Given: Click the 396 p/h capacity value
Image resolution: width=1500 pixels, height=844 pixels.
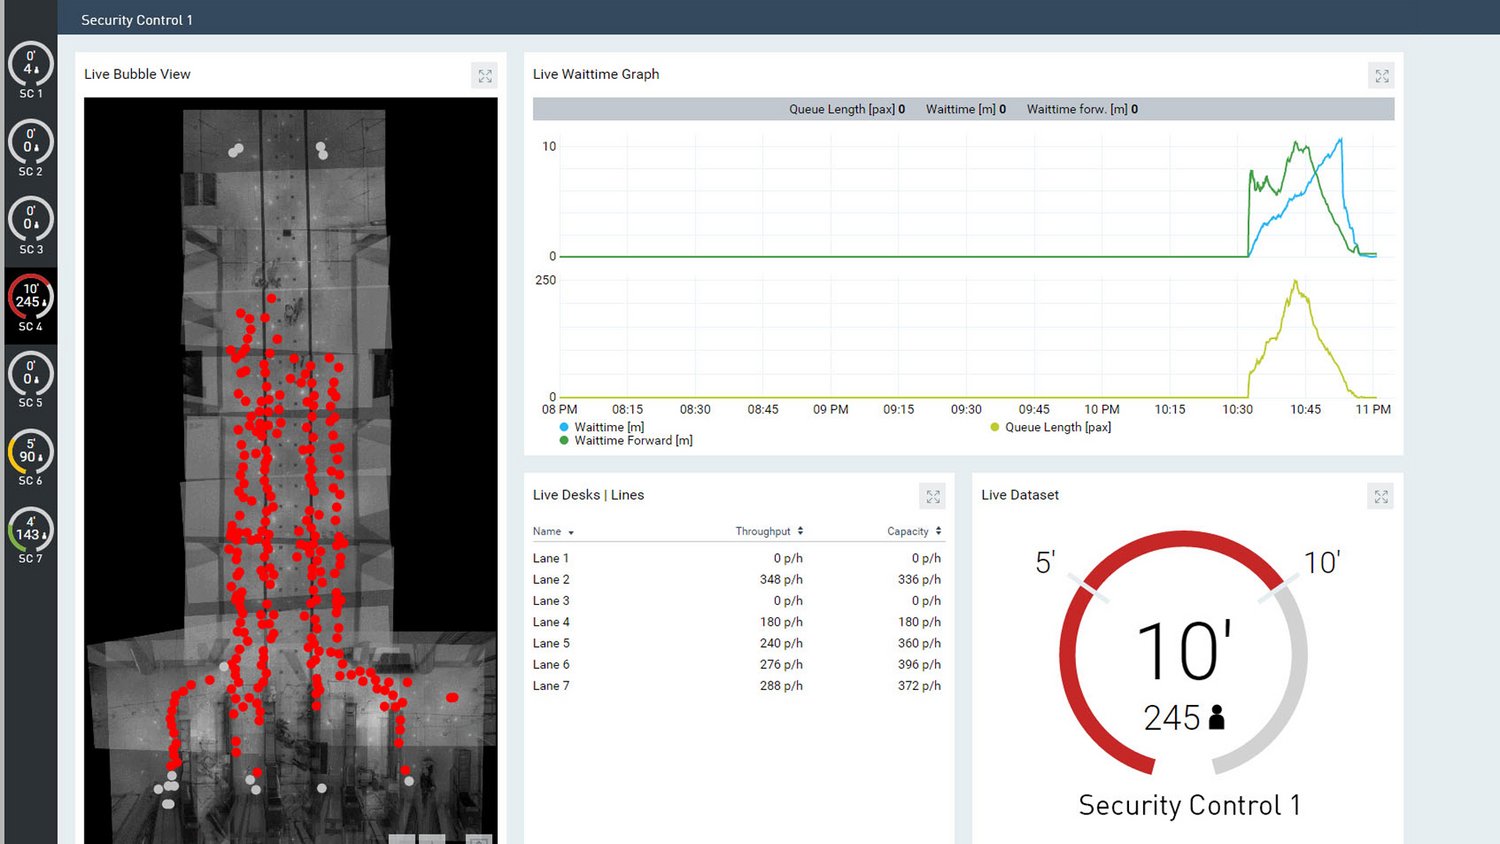Looking at the screenshot, I should click(x=919, y=664).
